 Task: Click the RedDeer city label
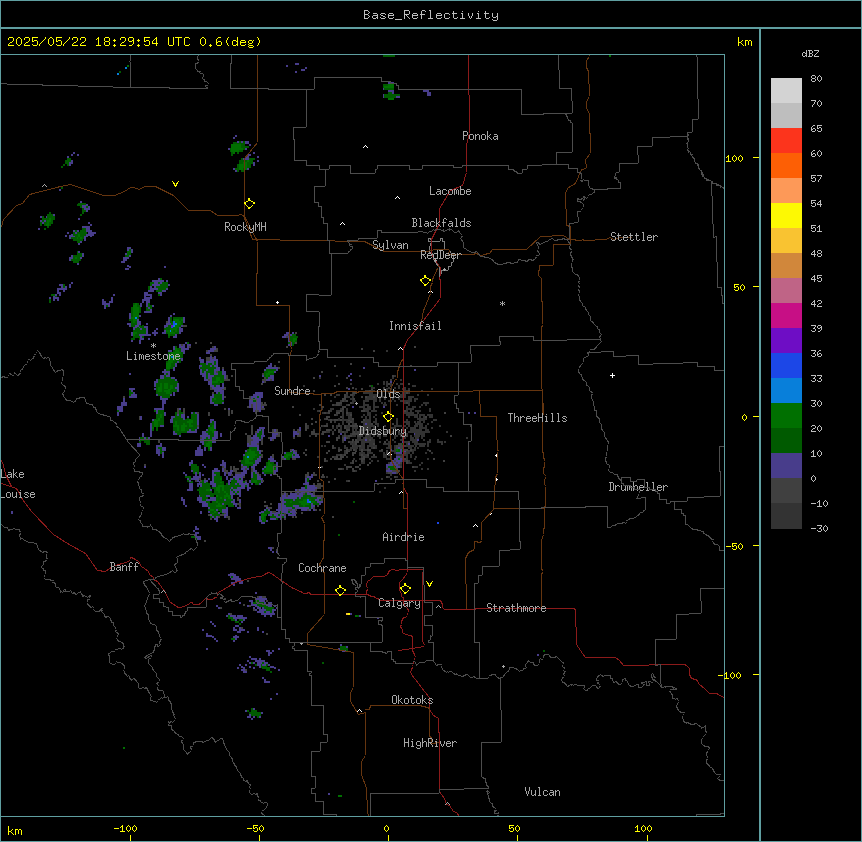tap(440, 255)
